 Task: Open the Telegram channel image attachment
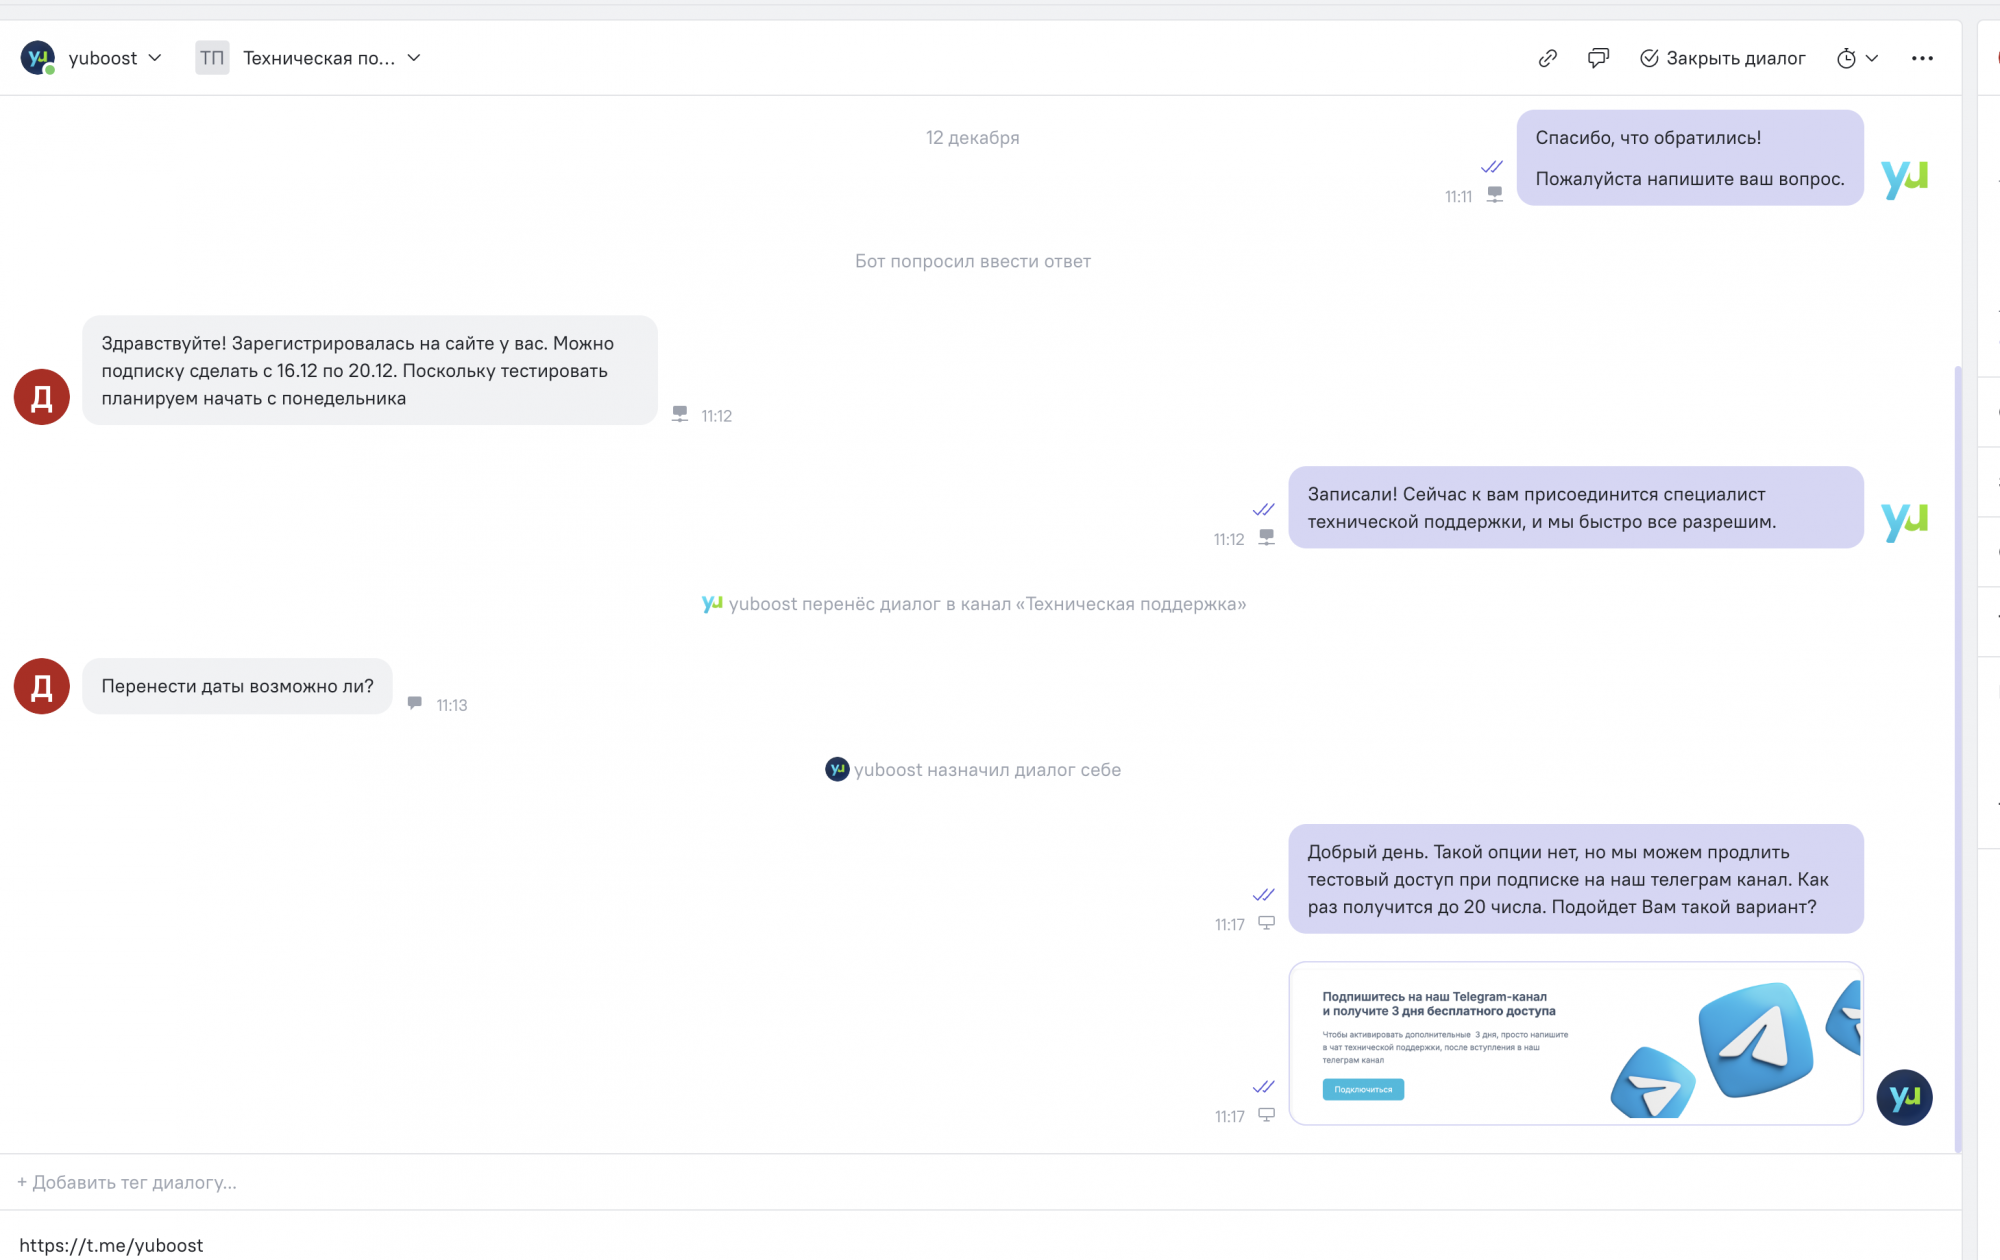[x=1575, y=1043]
